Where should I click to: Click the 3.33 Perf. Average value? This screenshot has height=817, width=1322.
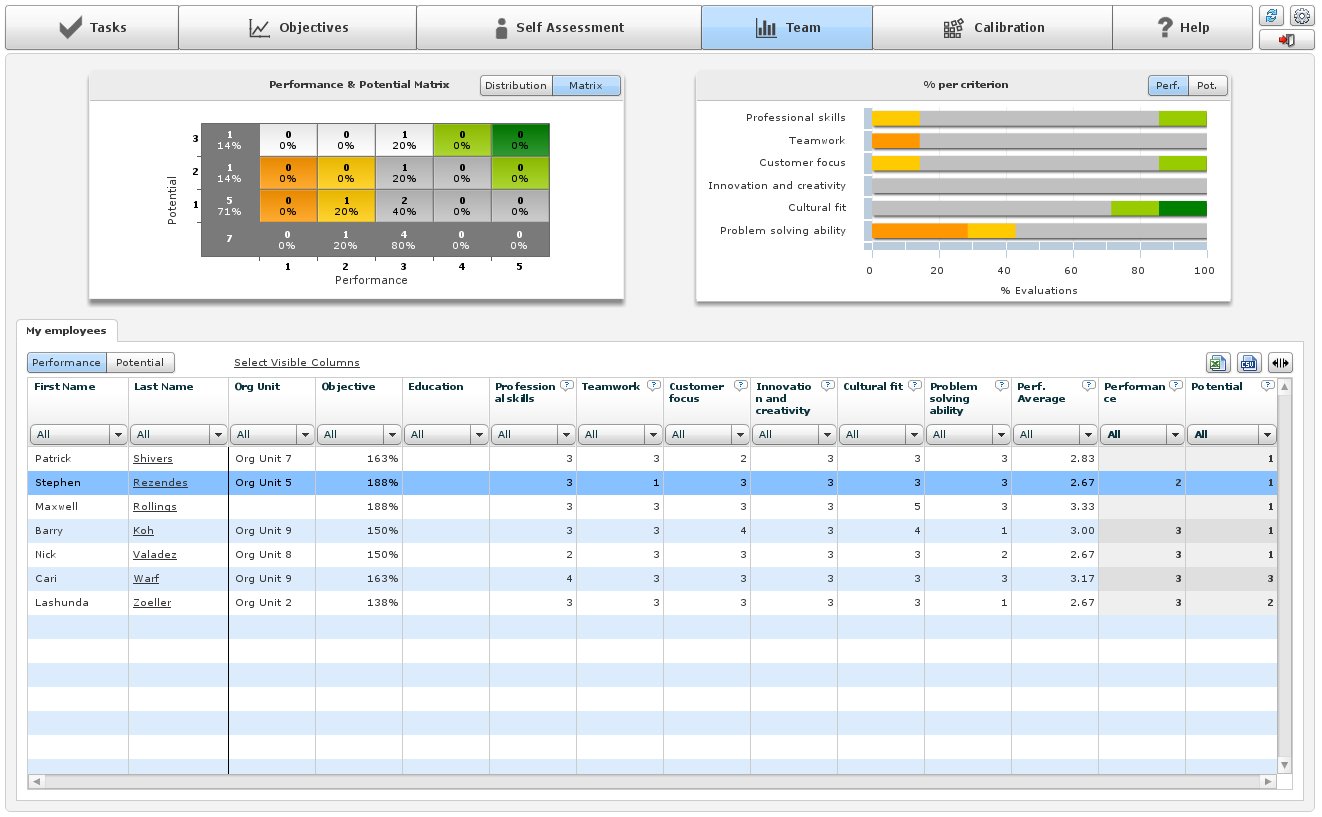1083,507
